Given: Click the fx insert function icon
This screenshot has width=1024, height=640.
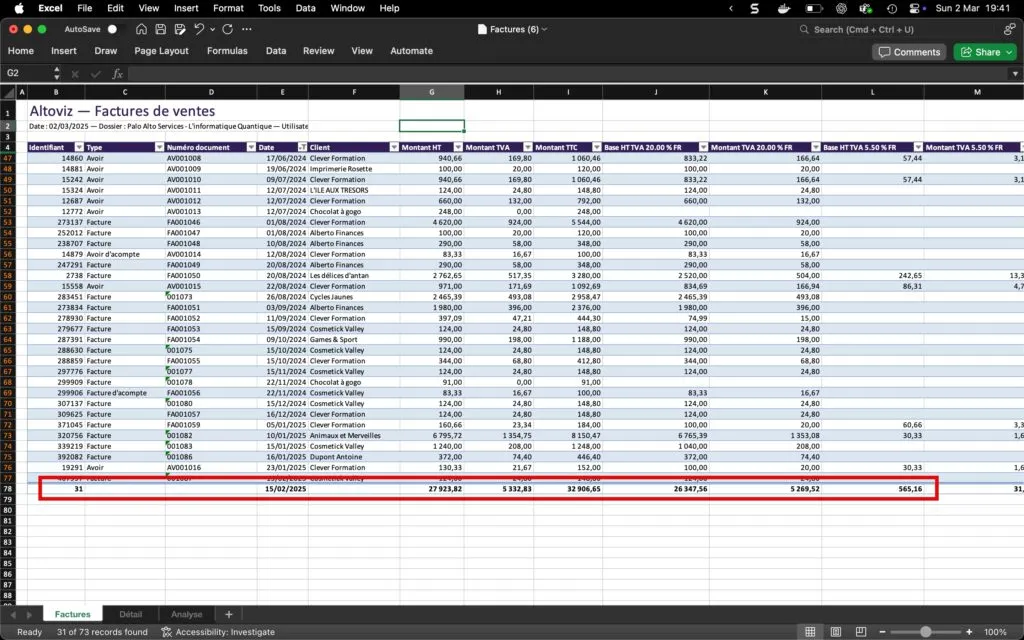Looking at the screenshot, I should click(x=118, y=74).
